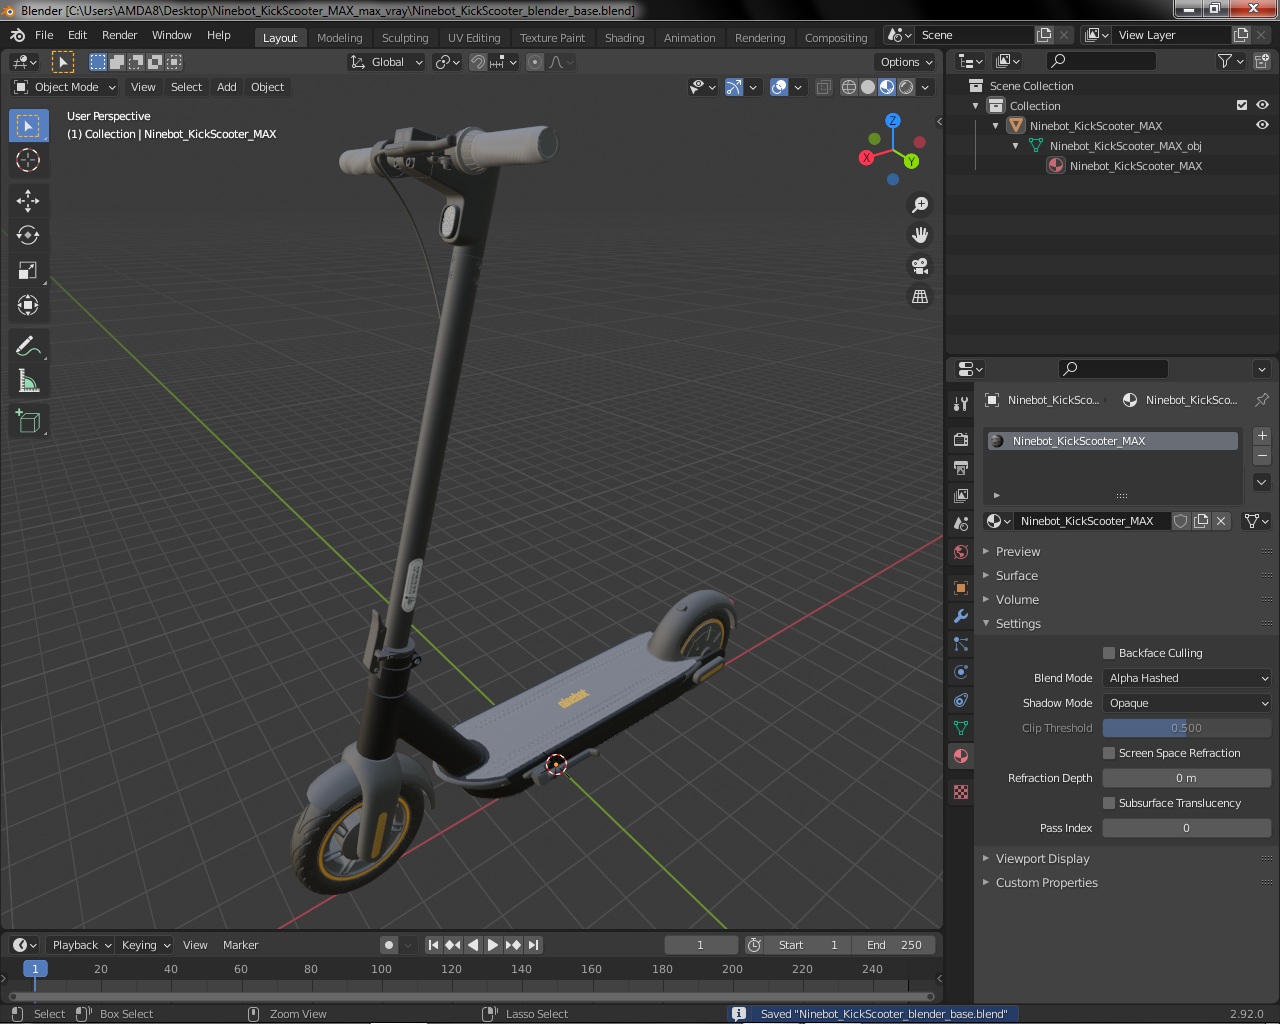Click the Refraction Depth field
Screen dimensions: 1280x1024
coord(1187,778)
